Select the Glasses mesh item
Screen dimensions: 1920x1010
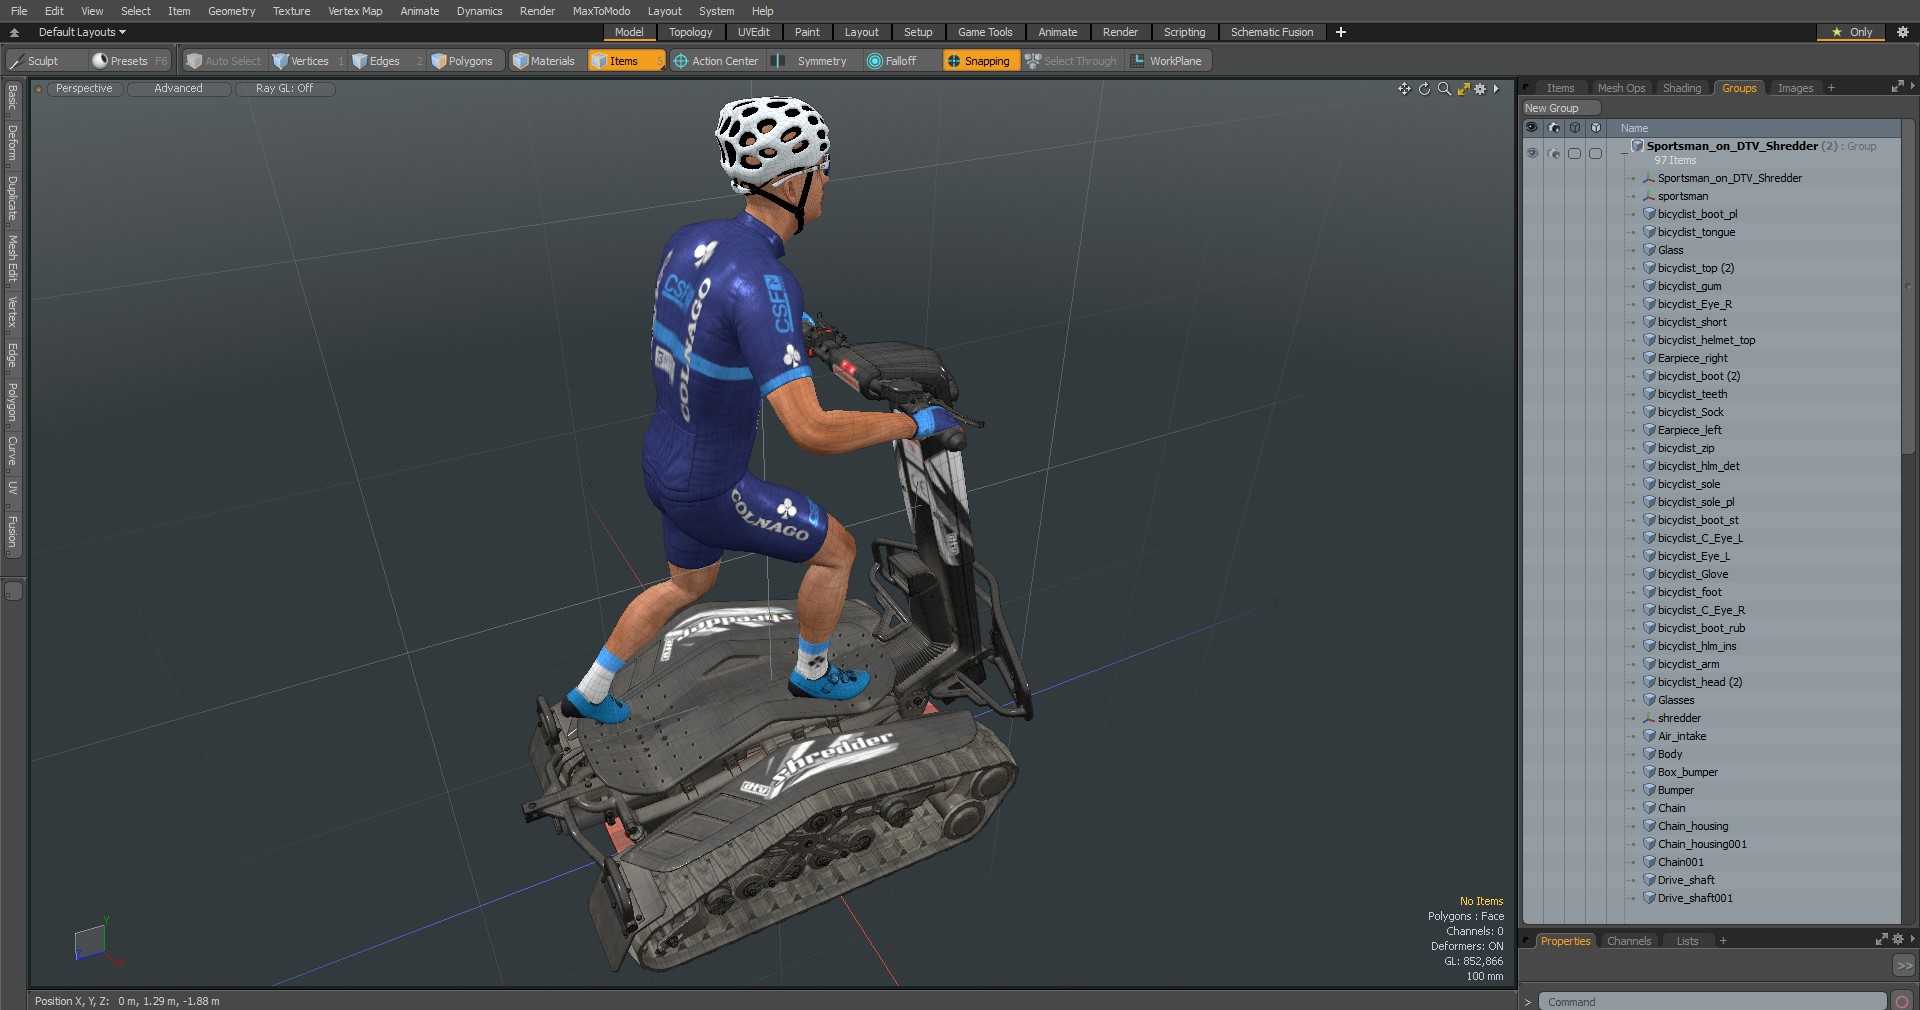click(1675, 700)
